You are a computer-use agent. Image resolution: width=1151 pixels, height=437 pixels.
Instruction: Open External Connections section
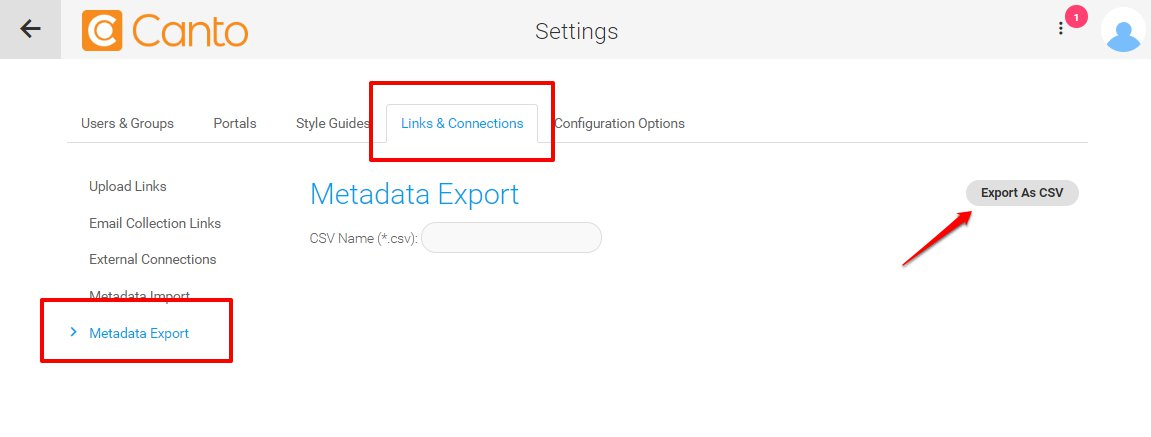point(153,259)
